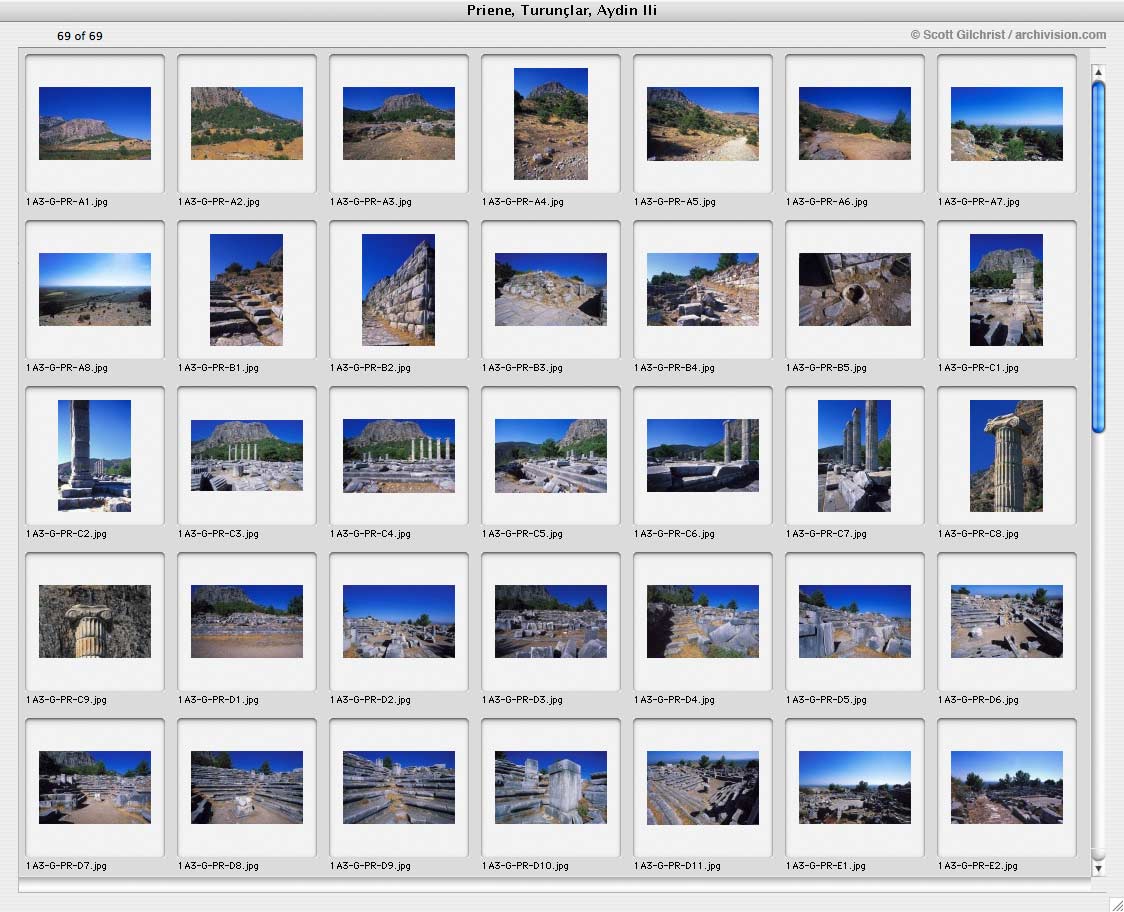Click portrait thumbnail 1A3-G-PR-A4.jpg

click(x=551, y=123)
